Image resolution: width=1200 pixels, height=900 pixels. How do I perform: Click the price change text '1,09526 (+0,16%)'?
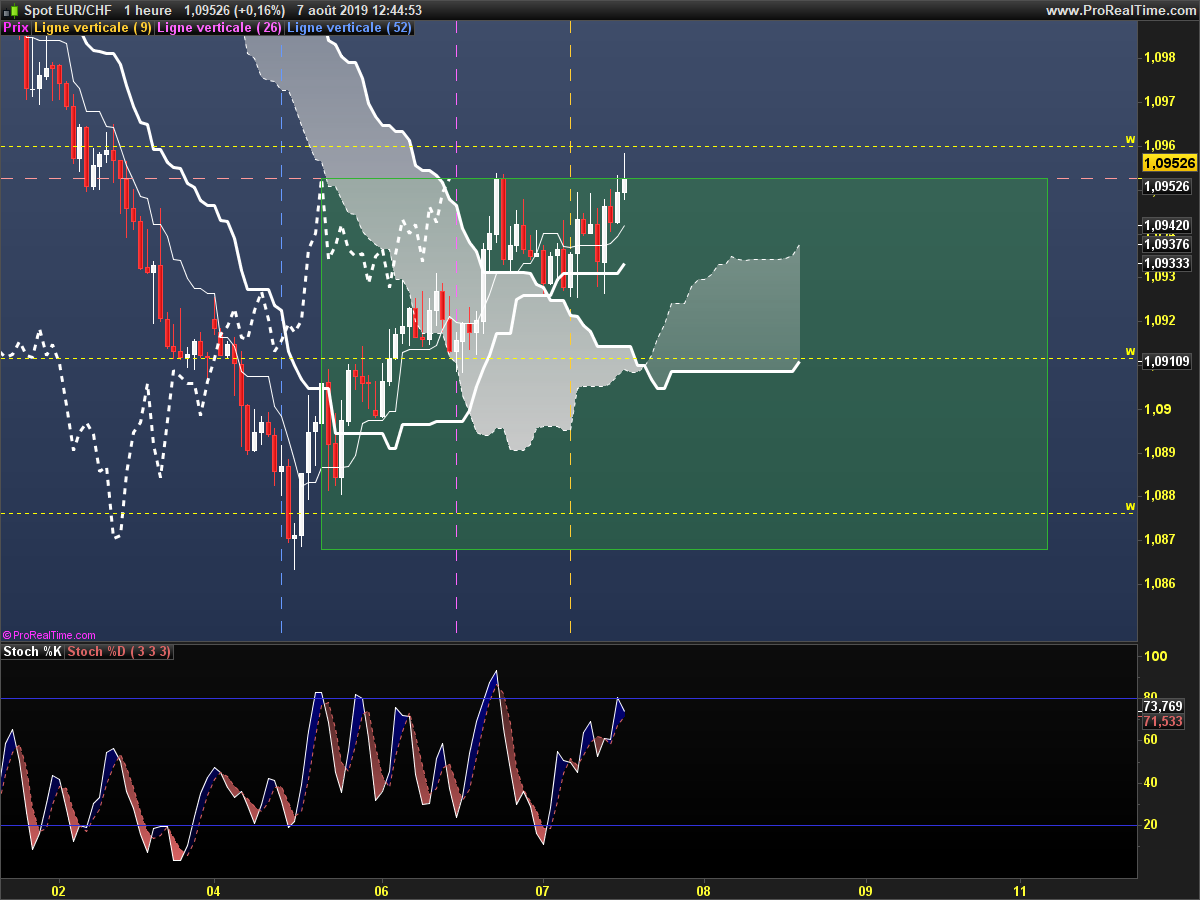pyautogui.click(x=235, y=10)
